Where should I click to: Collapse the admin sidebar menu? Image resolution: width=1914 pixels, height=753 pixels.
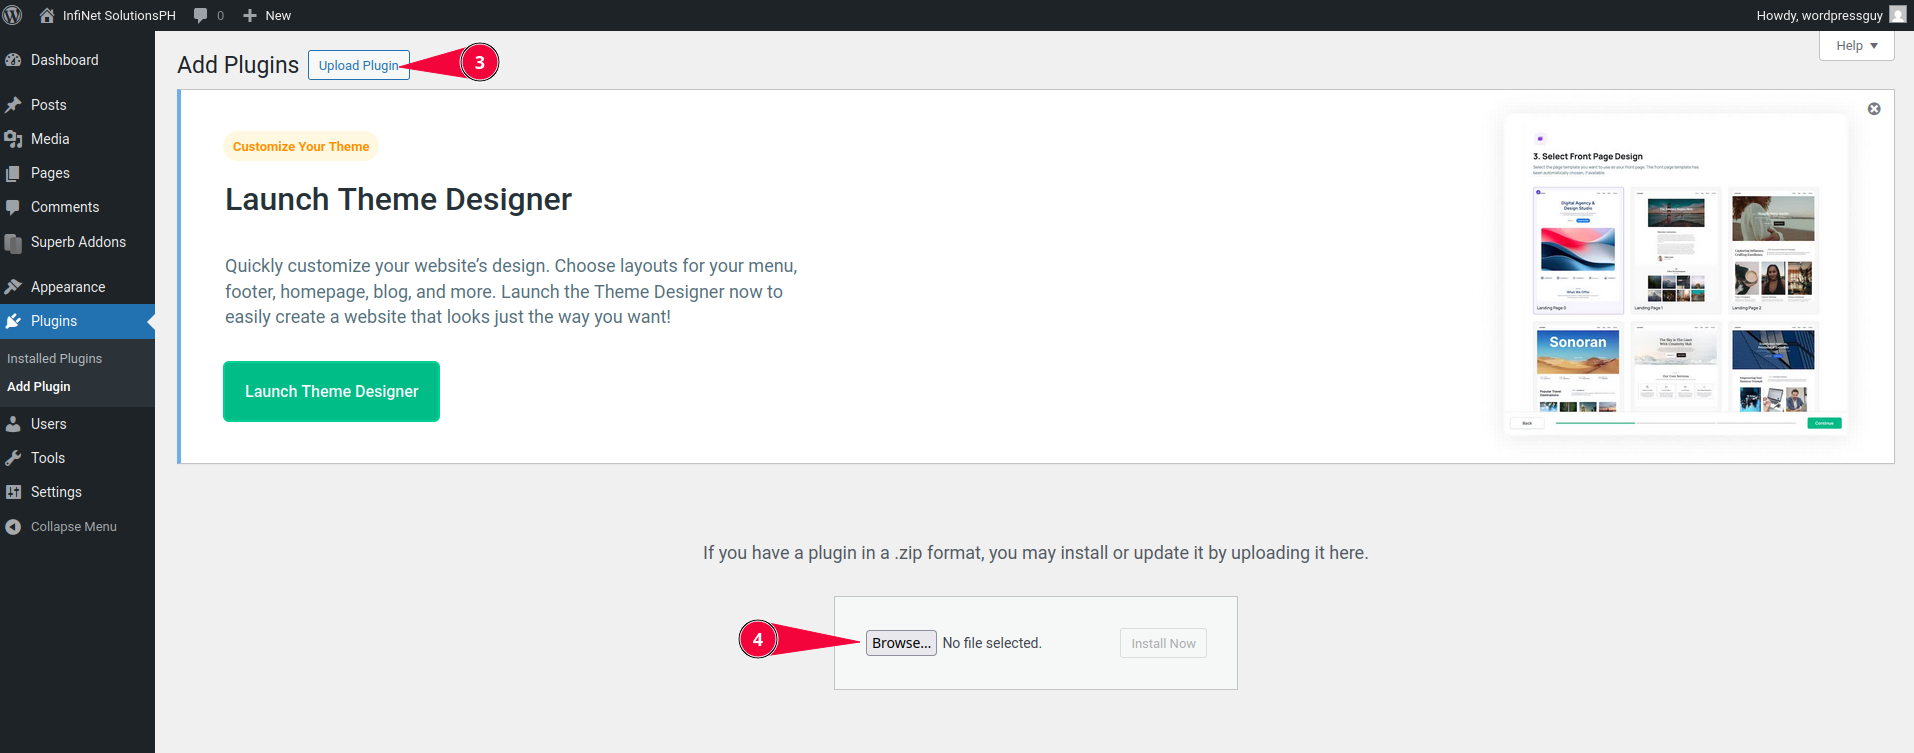[73, 527]
